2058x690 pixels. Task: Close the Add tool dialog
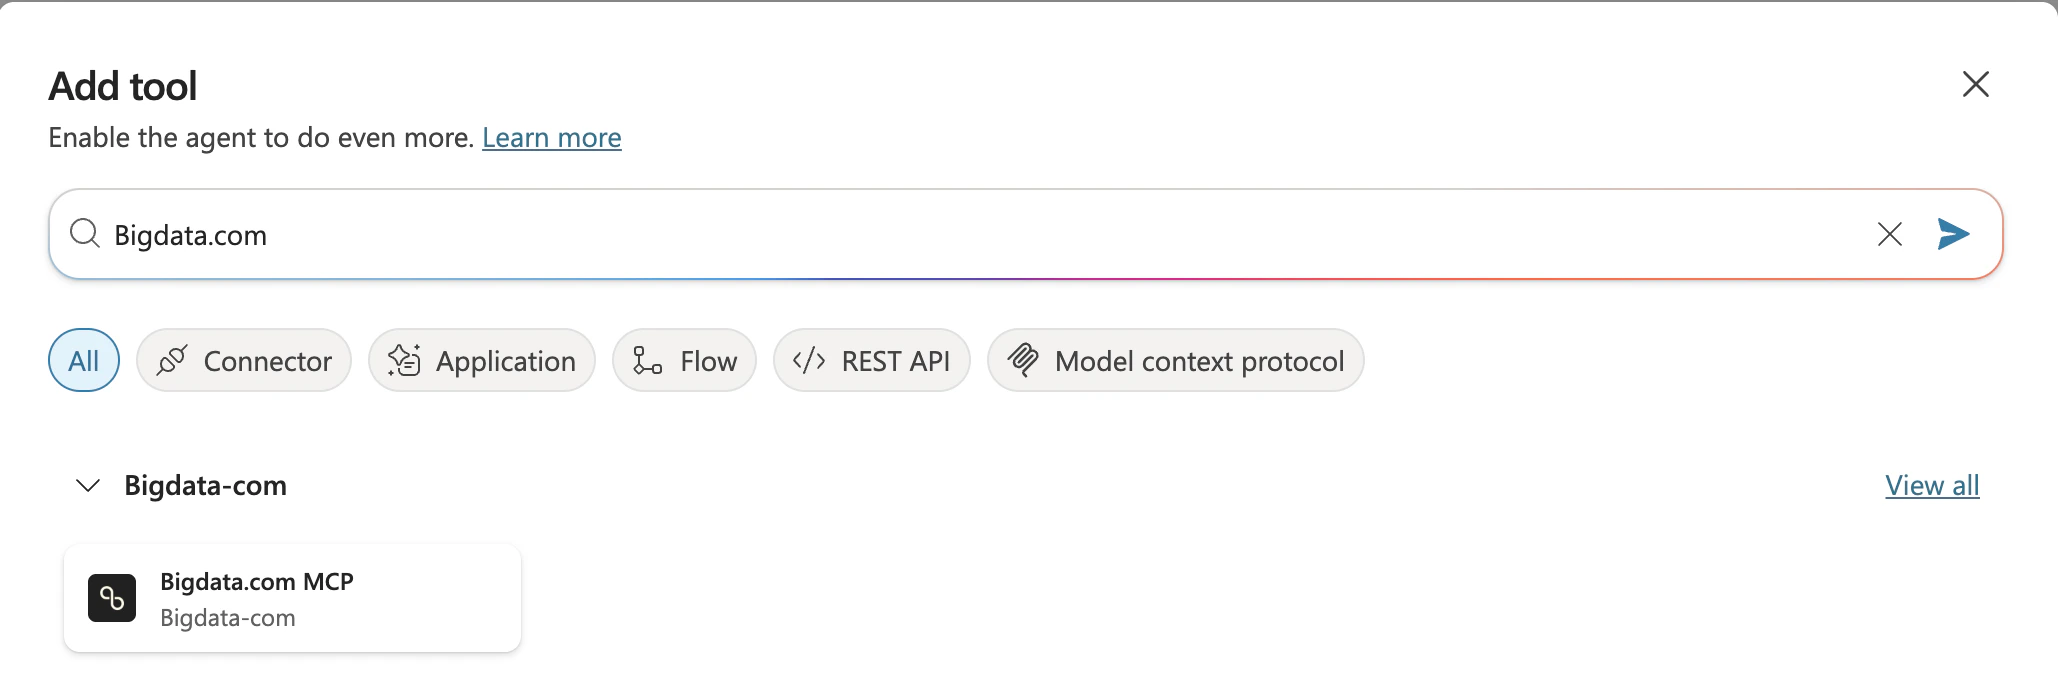1975,84
